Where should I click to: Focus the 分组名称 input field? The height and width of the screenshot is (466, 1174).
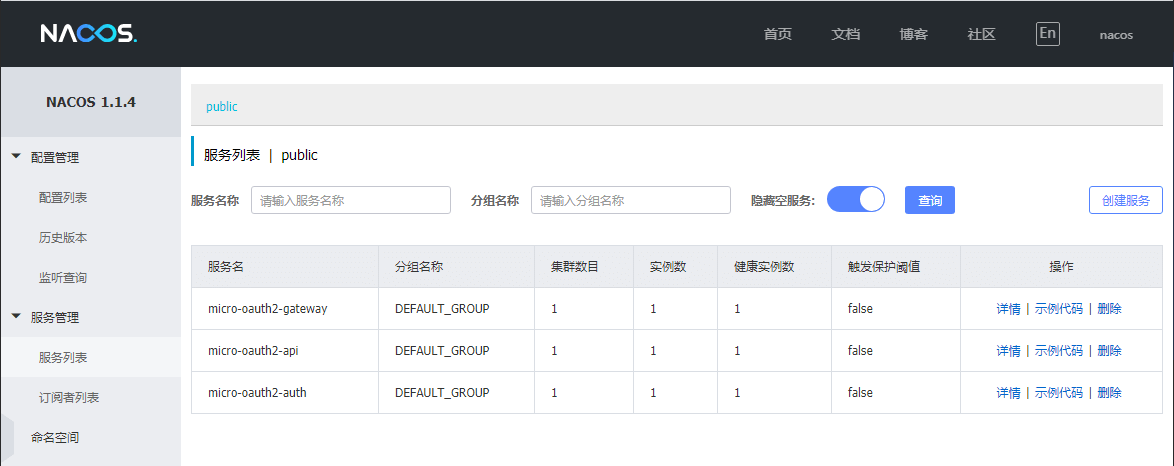pos(630,200)
